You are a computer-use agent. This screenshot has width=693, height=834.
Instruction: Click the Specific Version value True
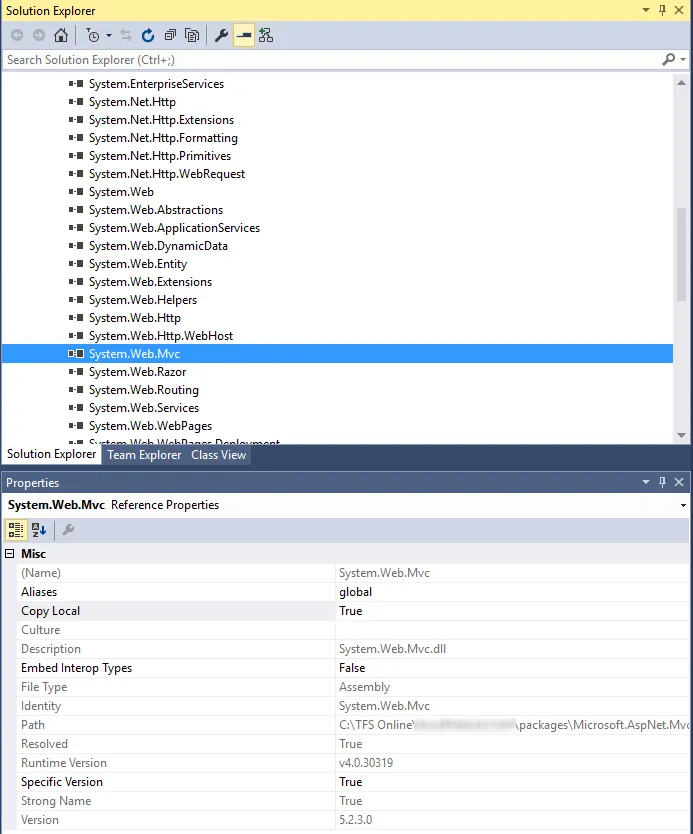click(350, 782)
